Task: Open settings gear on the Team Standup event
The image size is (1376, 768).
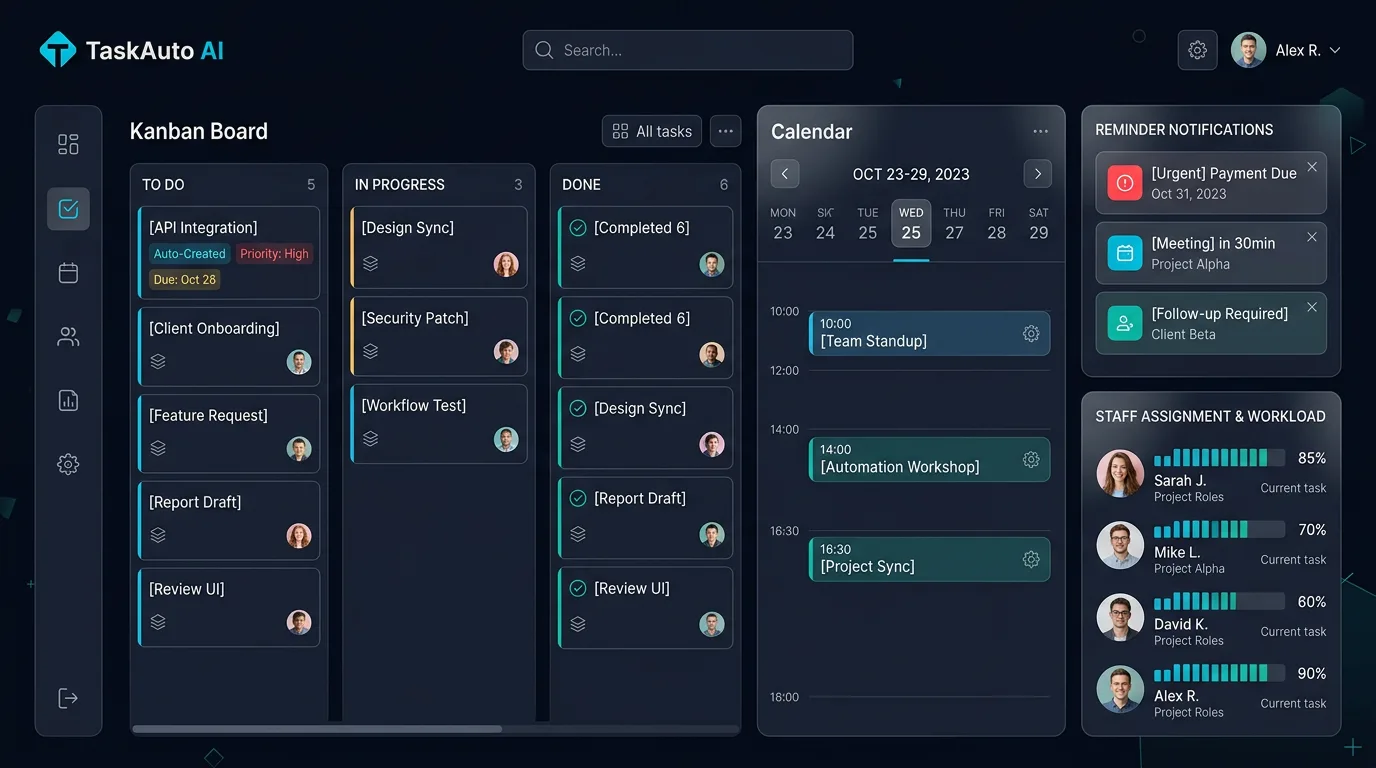Action: click(1031, 333)
